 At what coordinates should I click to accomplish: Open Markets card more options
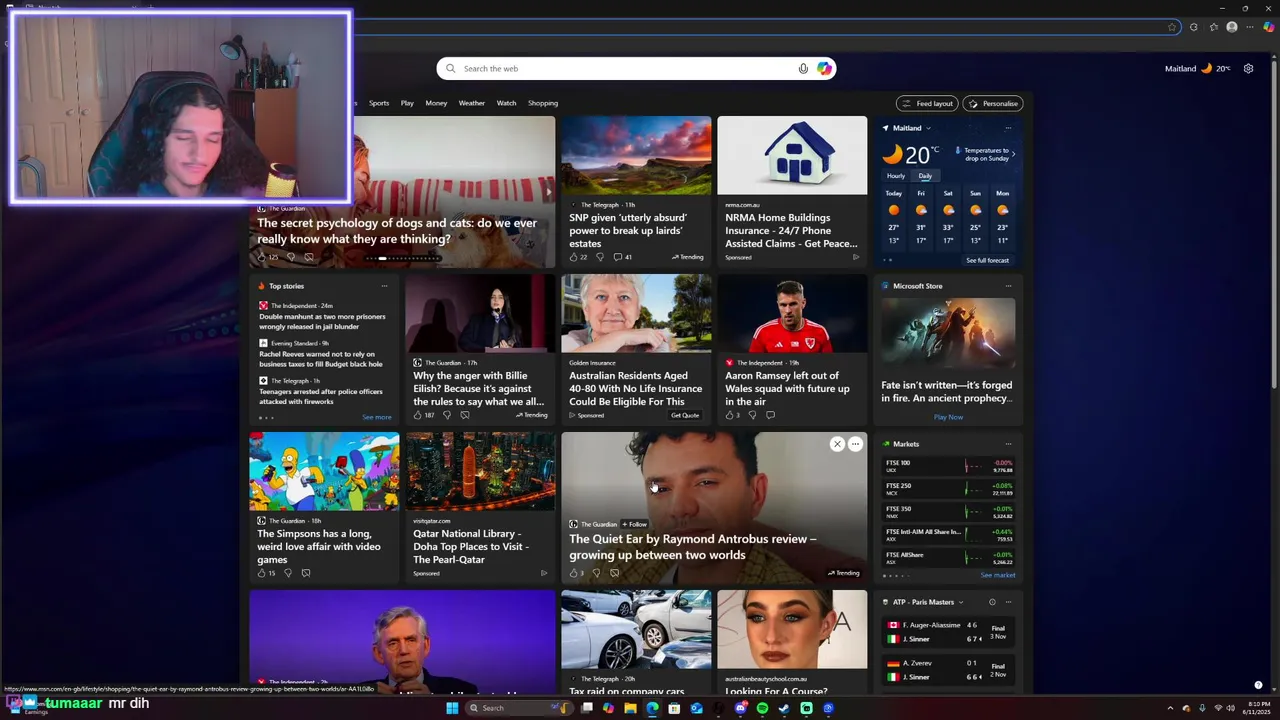coord(1008,444)
